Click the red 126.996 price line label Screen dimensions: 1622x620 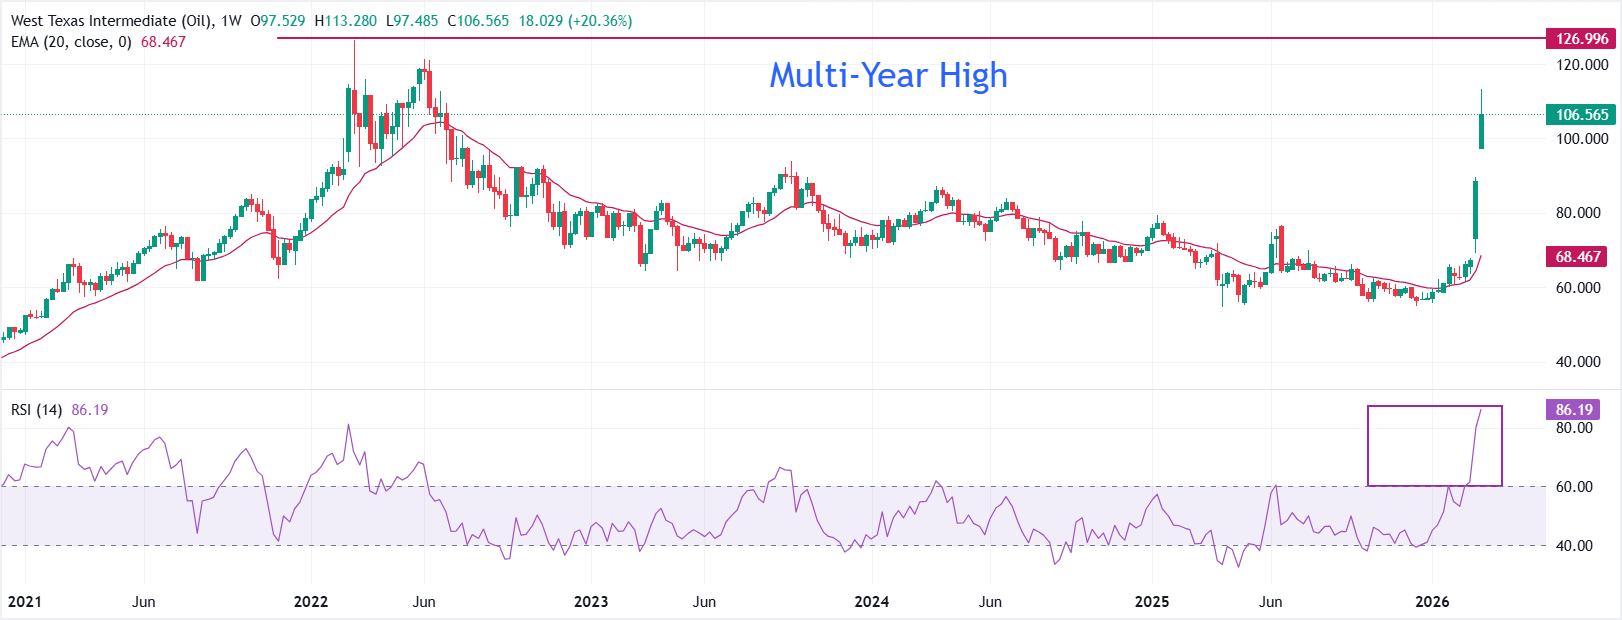[x=1582, y=39]
